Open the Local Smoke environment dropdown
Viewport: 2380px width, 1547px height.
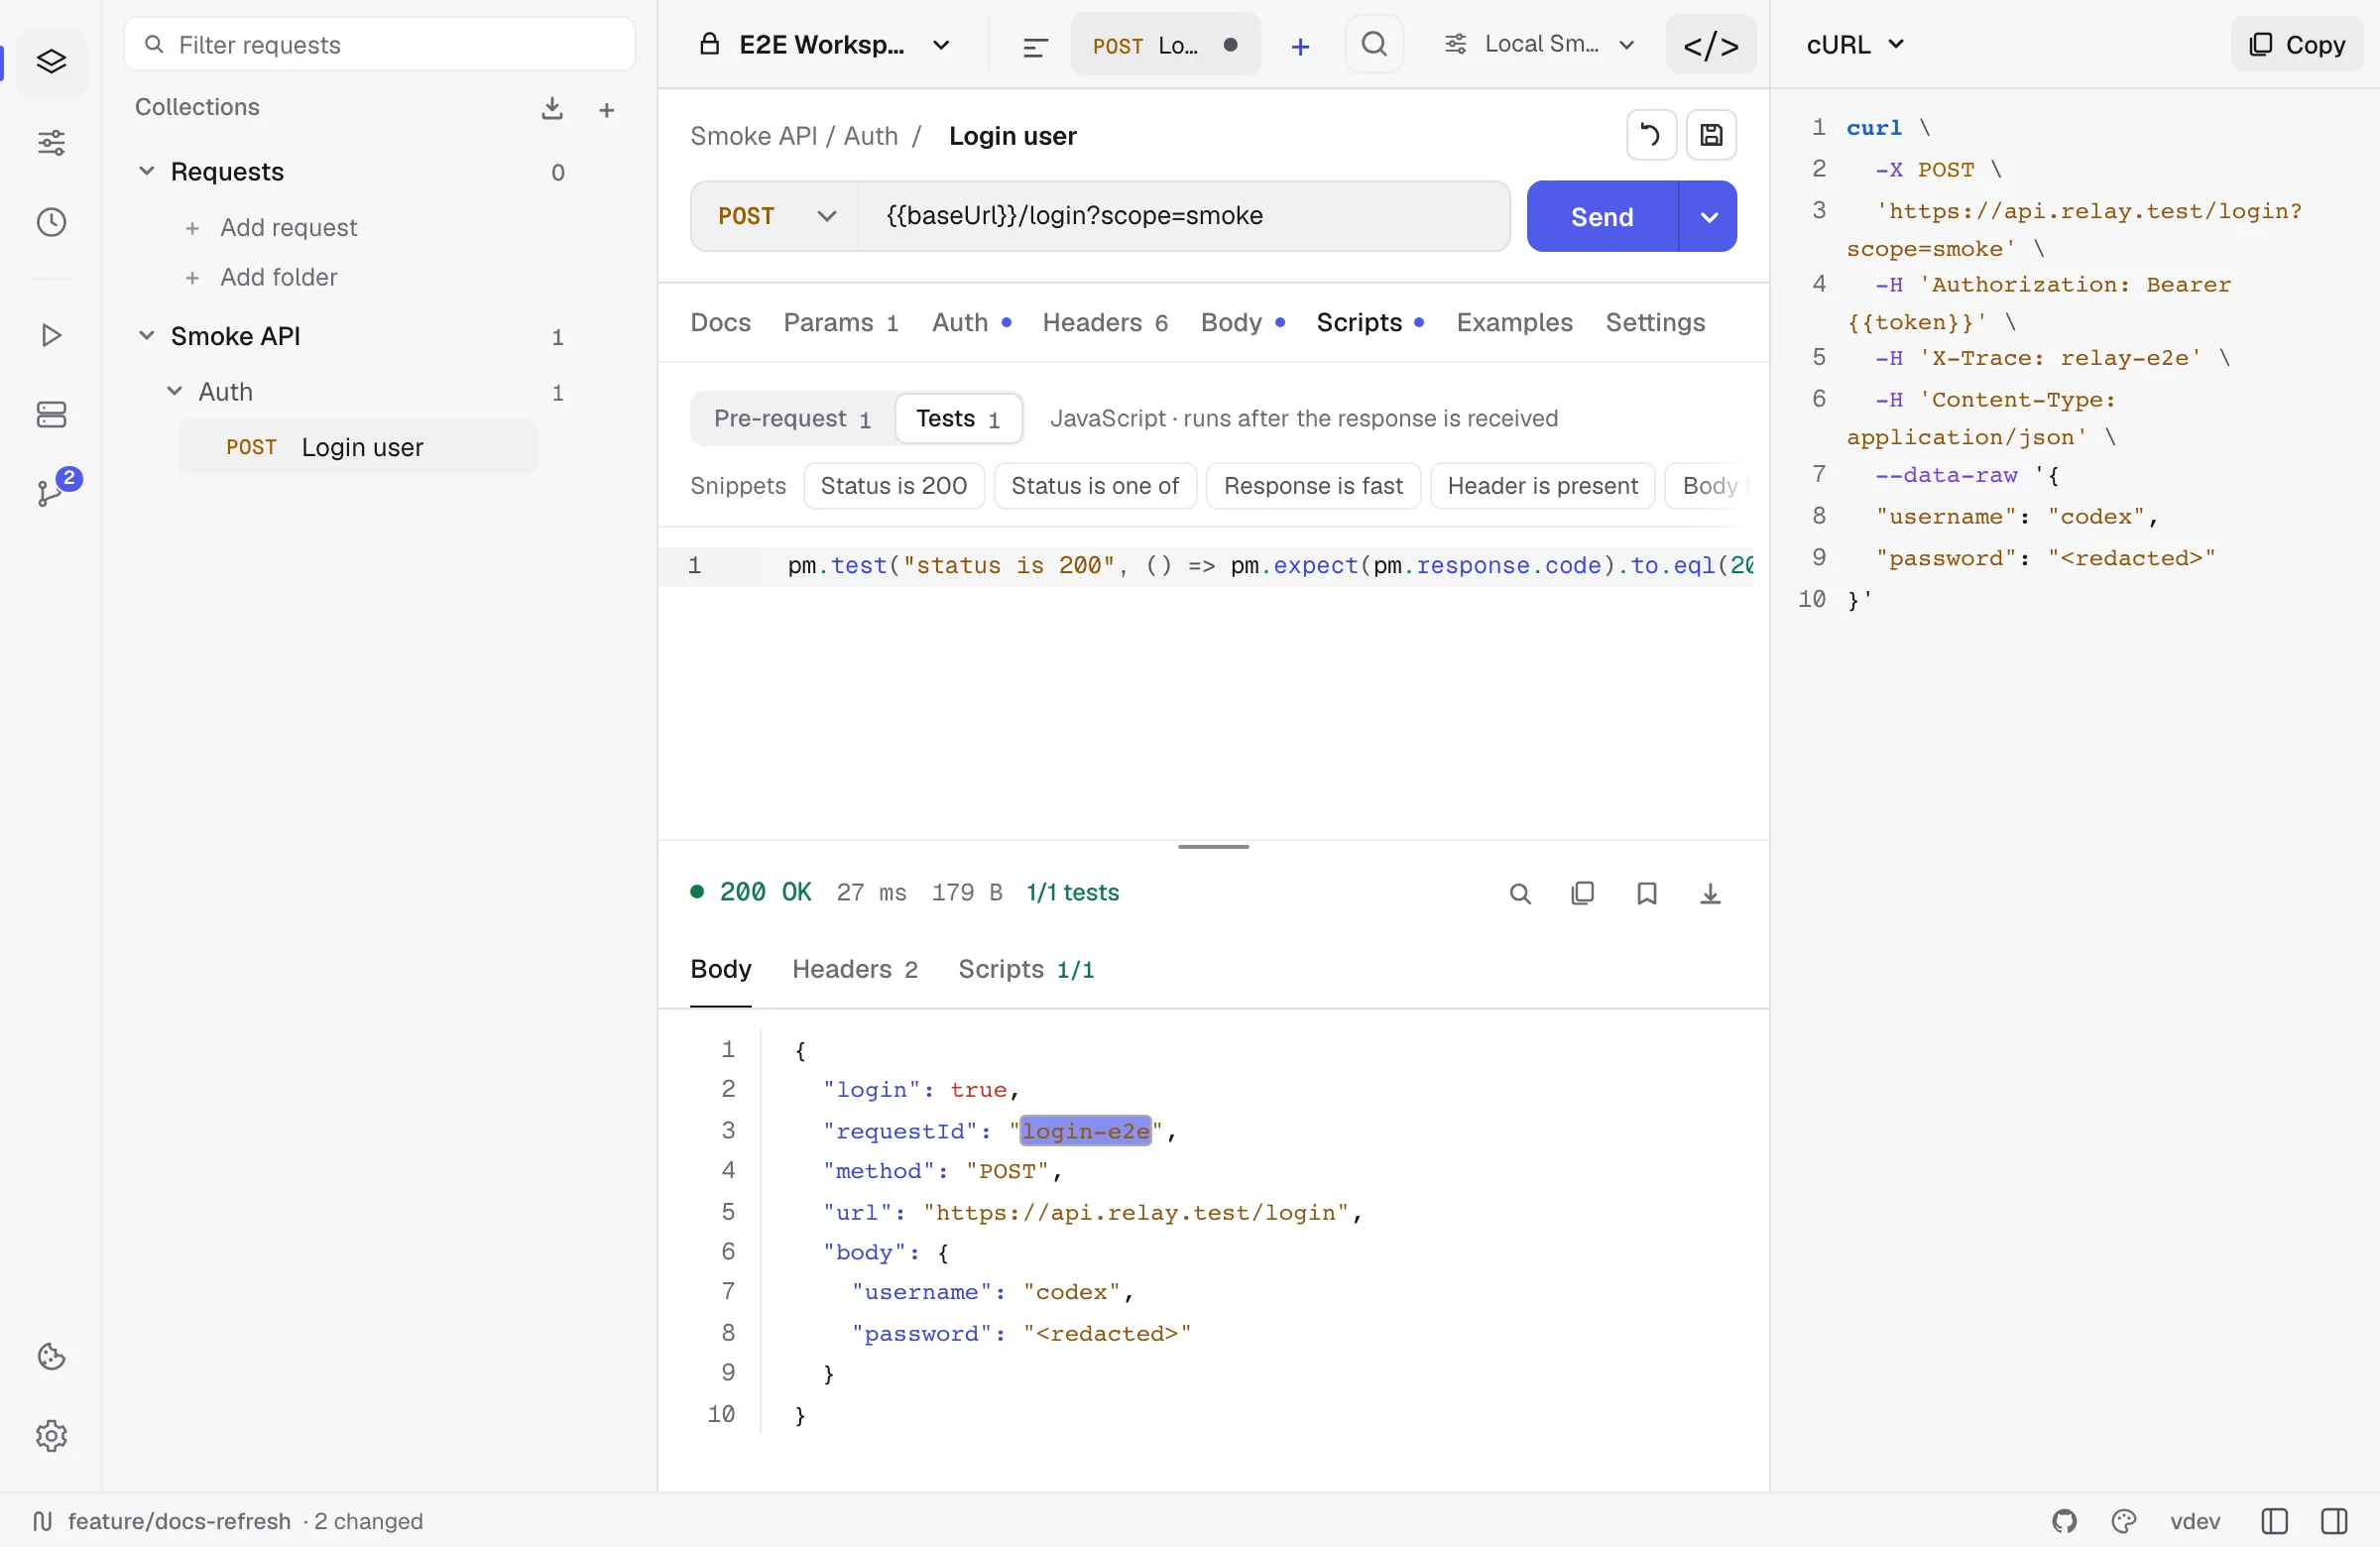pos(1539,44)
